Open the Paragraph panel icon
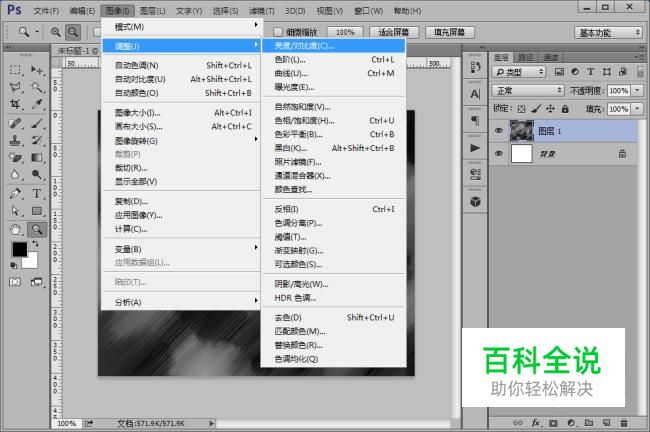 [x=475, y=121]
